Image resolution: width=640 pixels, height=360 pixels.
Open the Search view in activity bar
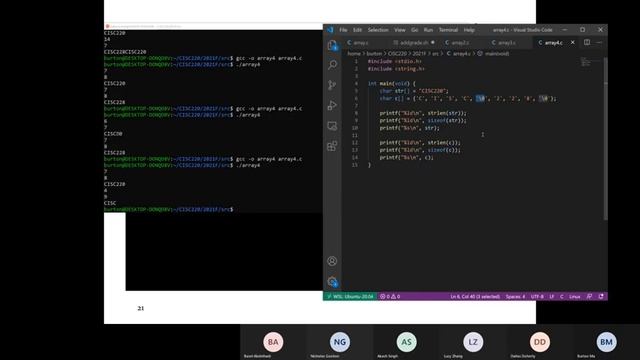click(x=332, y=65)
